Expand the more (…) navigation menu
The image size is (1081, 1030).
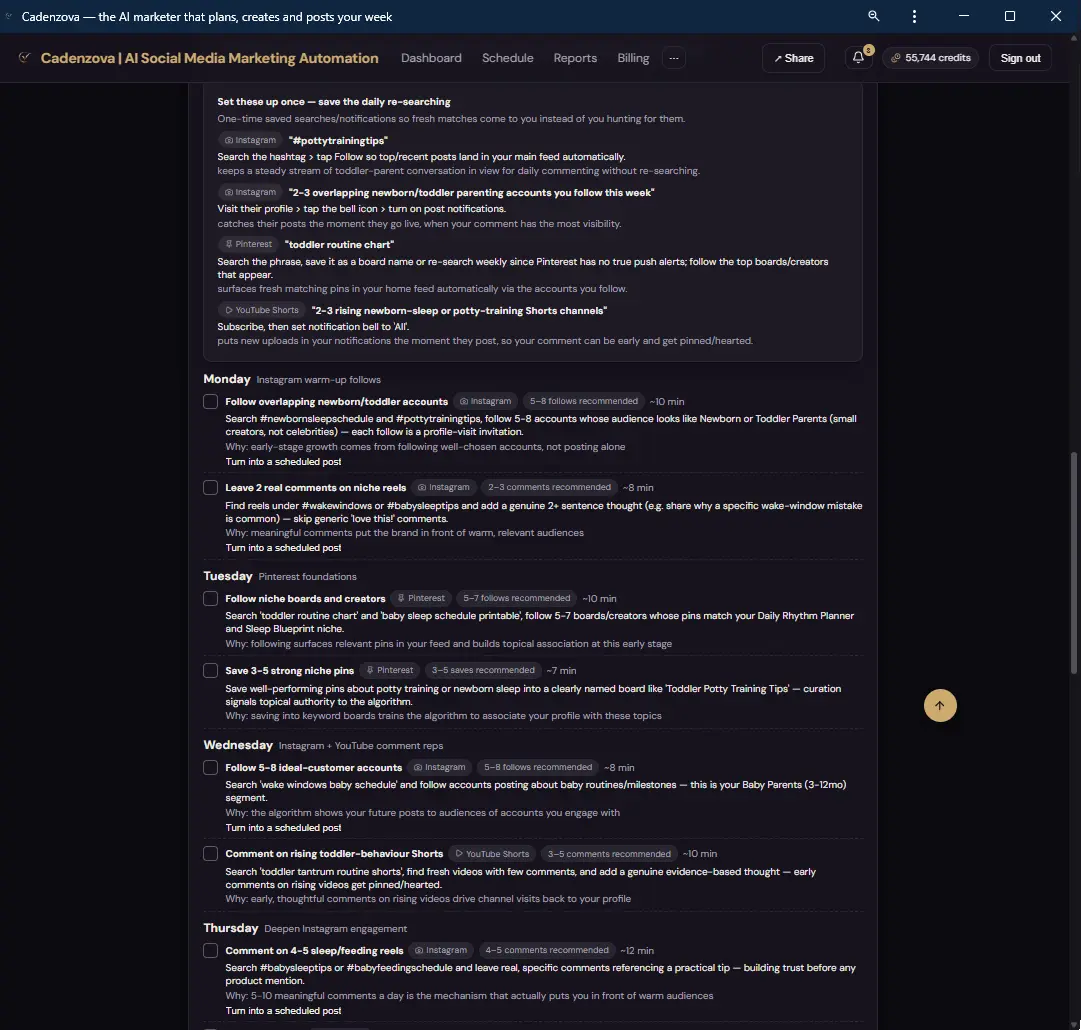(674, 58)
